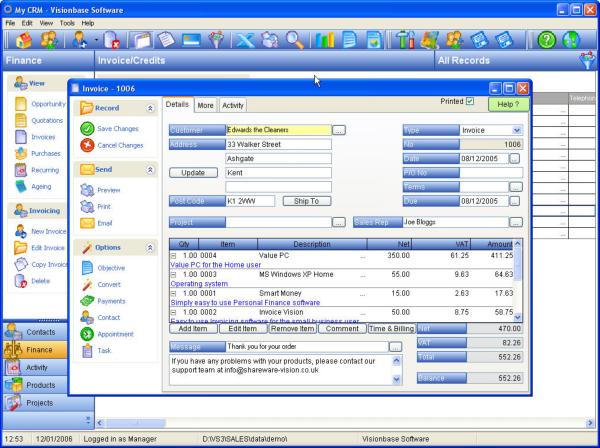600x448 pixels.
Task: Click the Recurring icon in Finance sidebar
Action: pos(21,170)
